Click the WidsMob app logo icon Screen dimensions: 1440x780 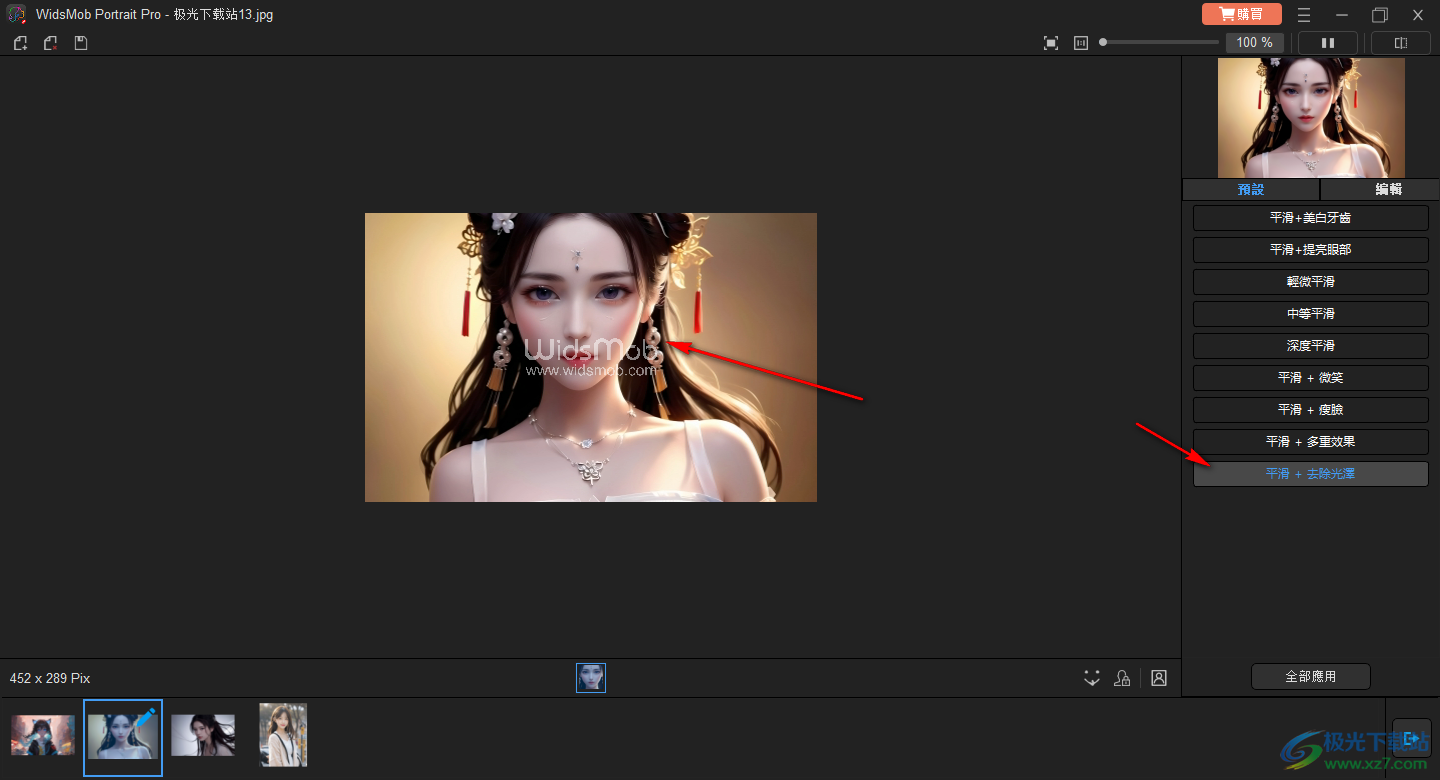pos(16,15)
